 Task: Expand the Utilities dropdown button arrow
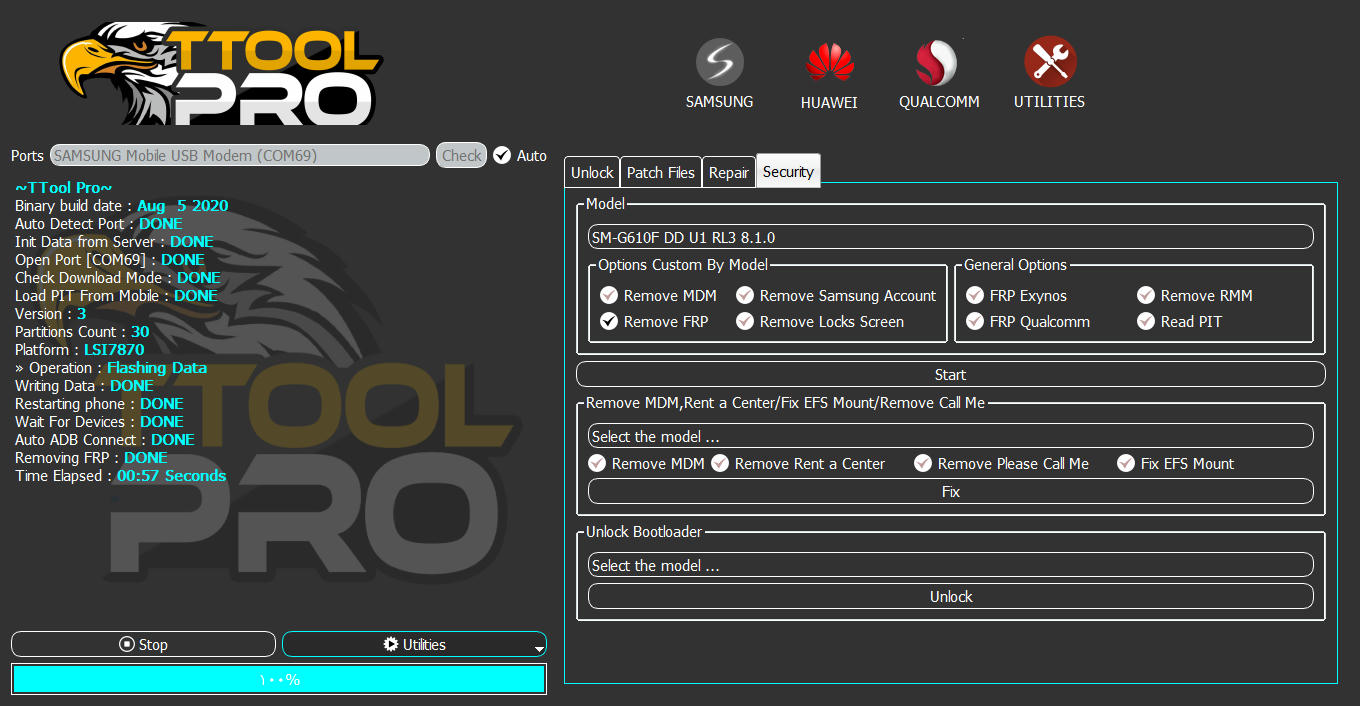tap(539, 649)
